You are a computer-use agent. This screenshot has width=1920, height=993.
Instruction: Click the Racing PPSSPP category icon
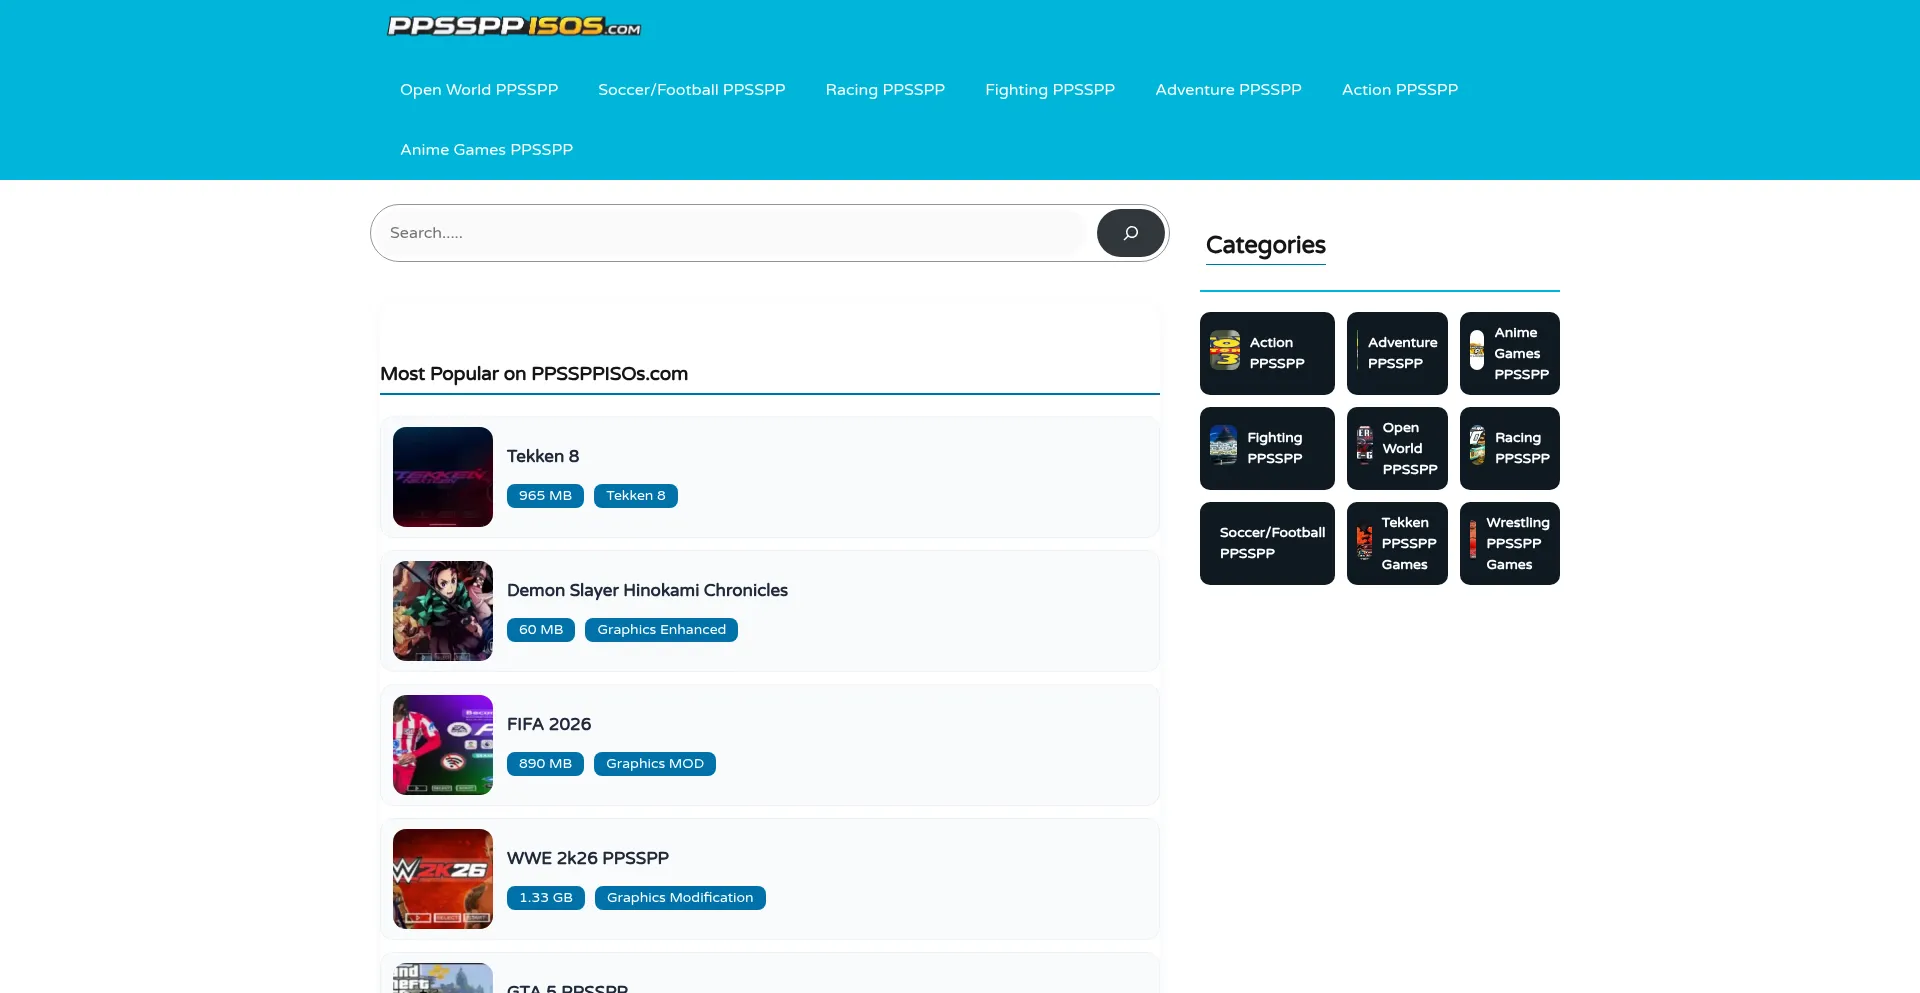(1478, 445)
